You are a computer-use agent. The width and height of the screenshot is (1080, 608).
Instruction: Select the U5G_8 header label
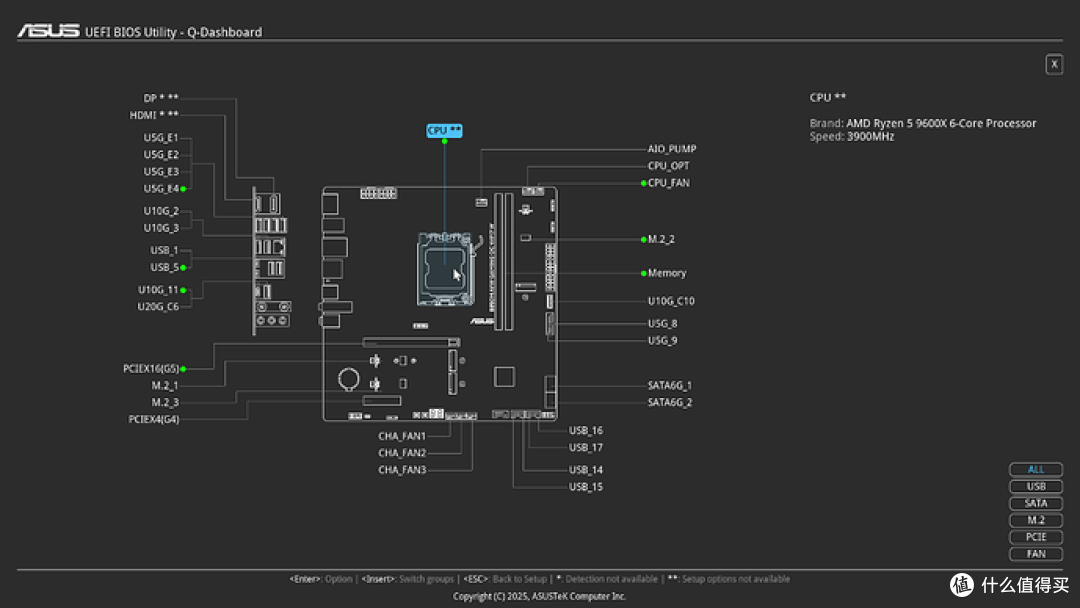point(662,324)
